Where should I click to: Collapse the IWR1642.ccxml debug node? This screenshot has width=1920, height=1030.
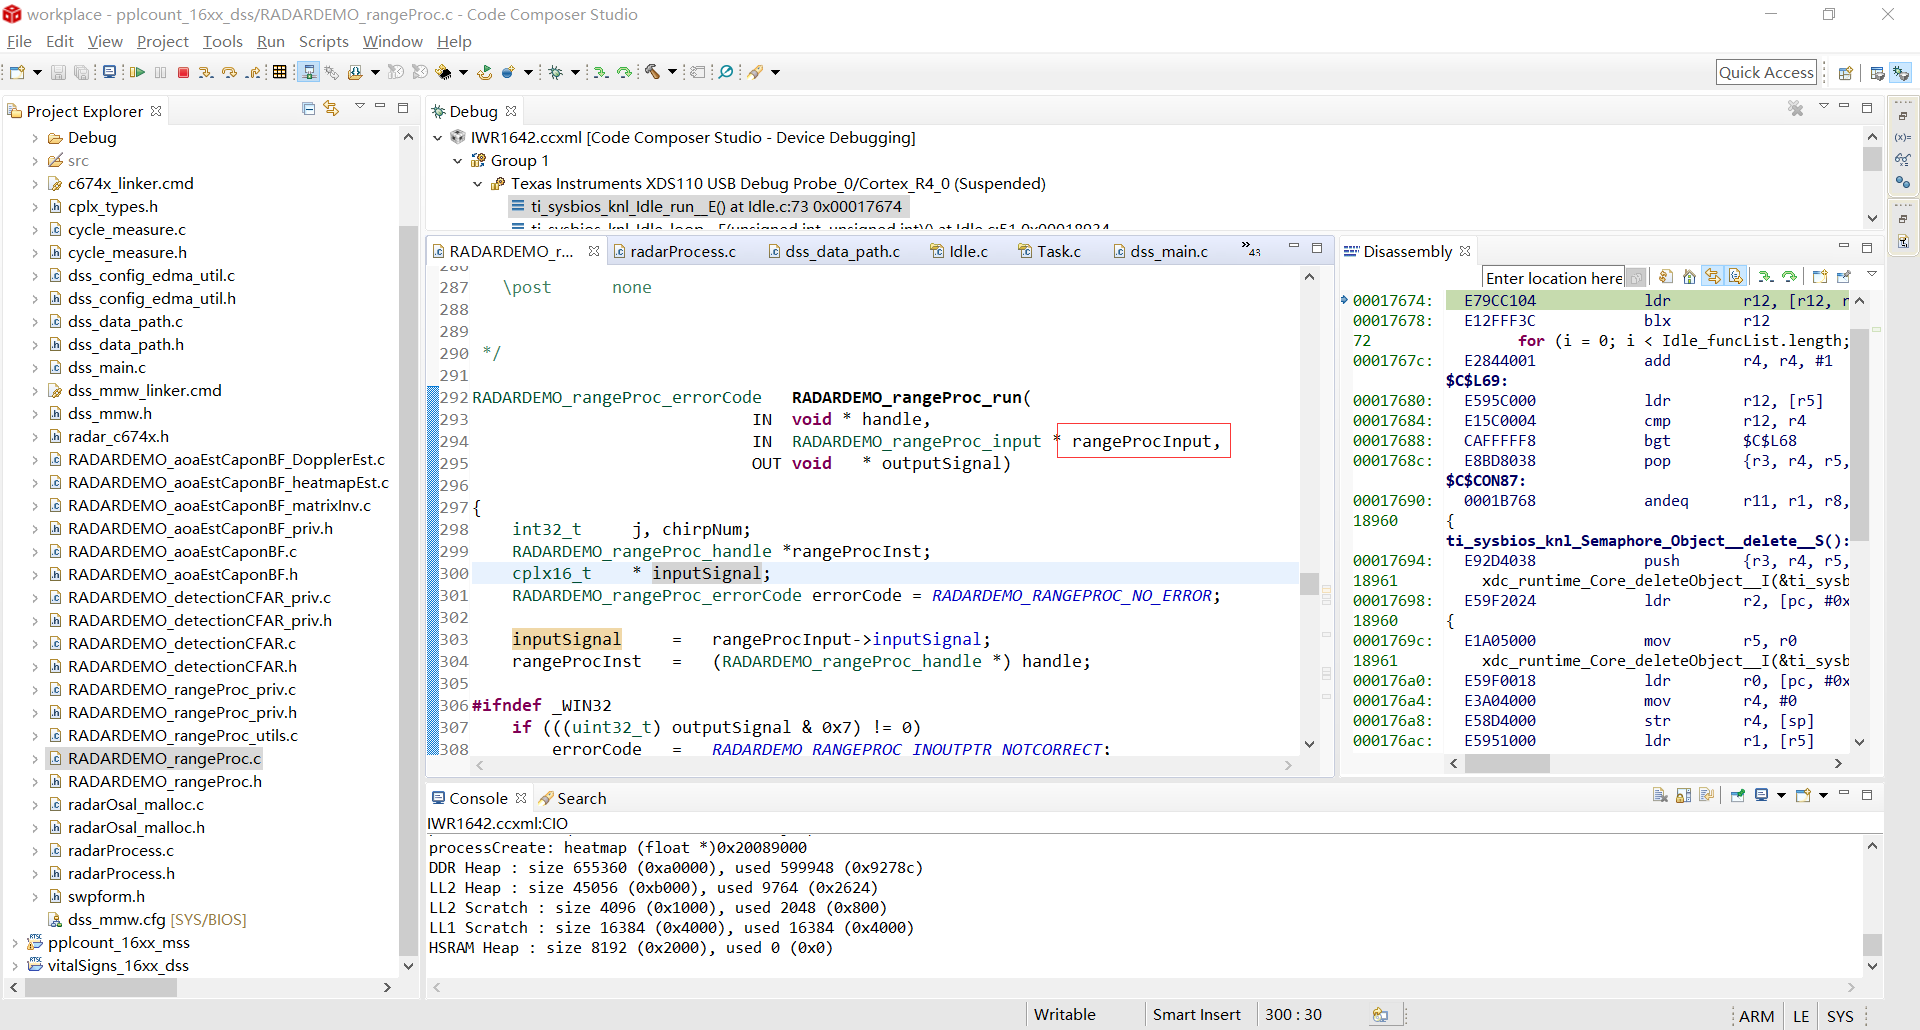(437, 138)
